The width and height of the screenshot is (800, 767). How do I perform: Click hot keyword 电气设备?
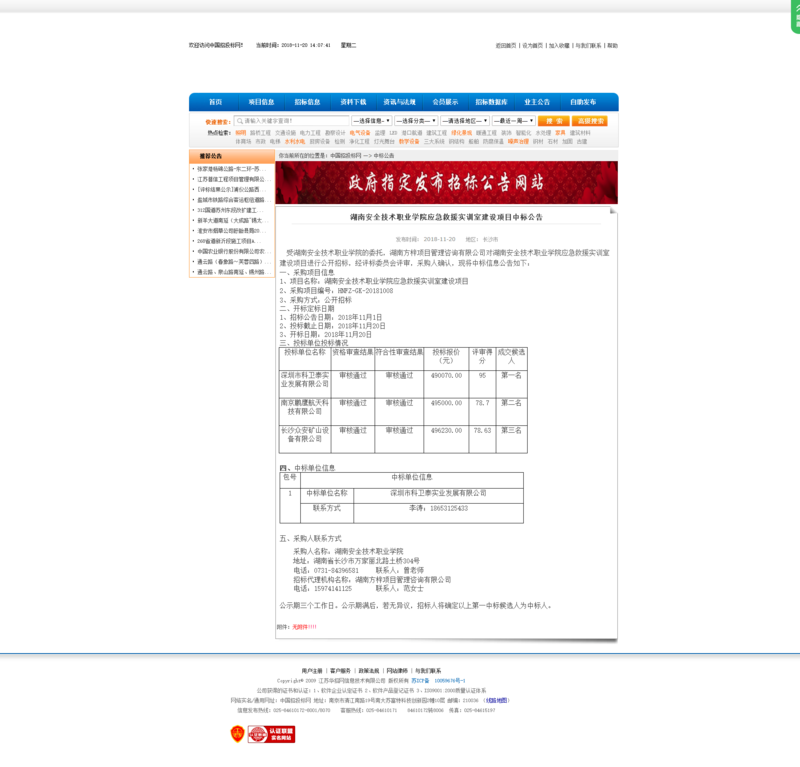click(x=360, y=133)
